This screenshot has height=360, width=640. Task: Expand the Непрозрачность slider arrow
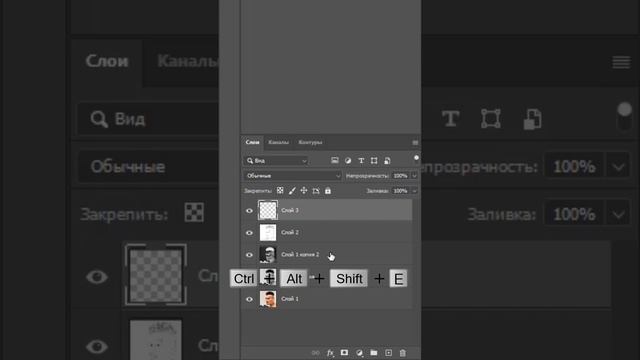click(x=414, y=176)
